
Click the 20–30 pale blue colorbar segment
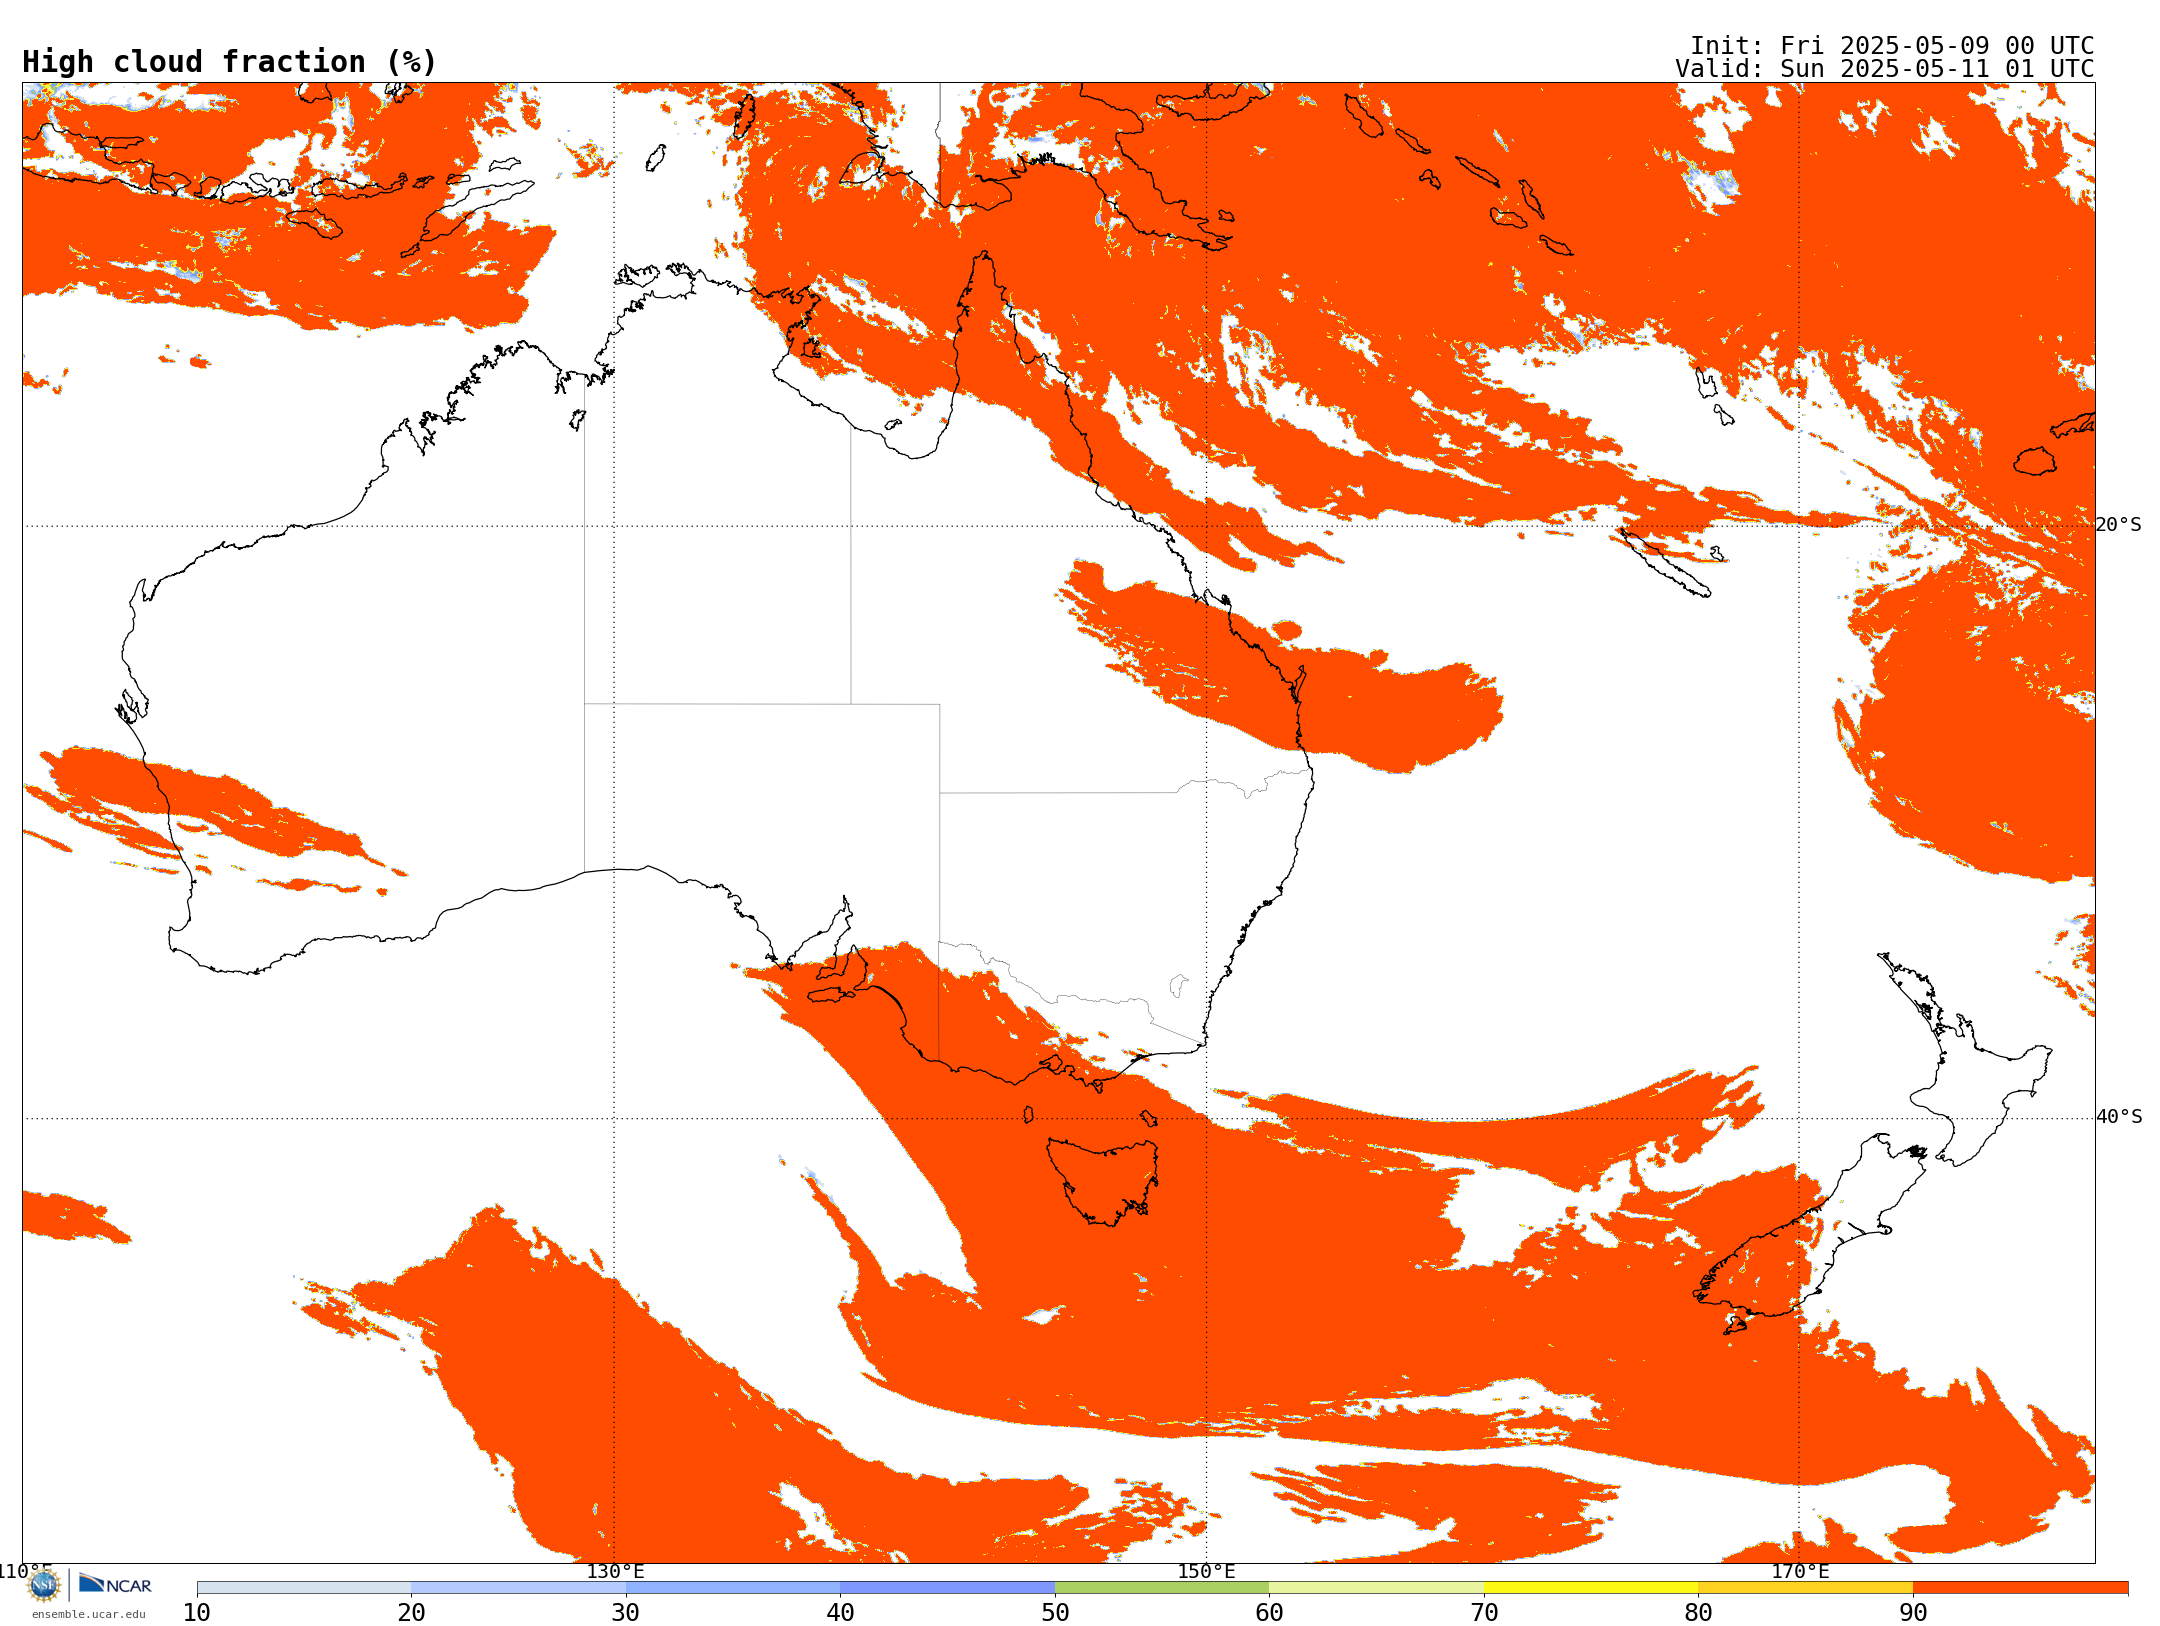518,1588
